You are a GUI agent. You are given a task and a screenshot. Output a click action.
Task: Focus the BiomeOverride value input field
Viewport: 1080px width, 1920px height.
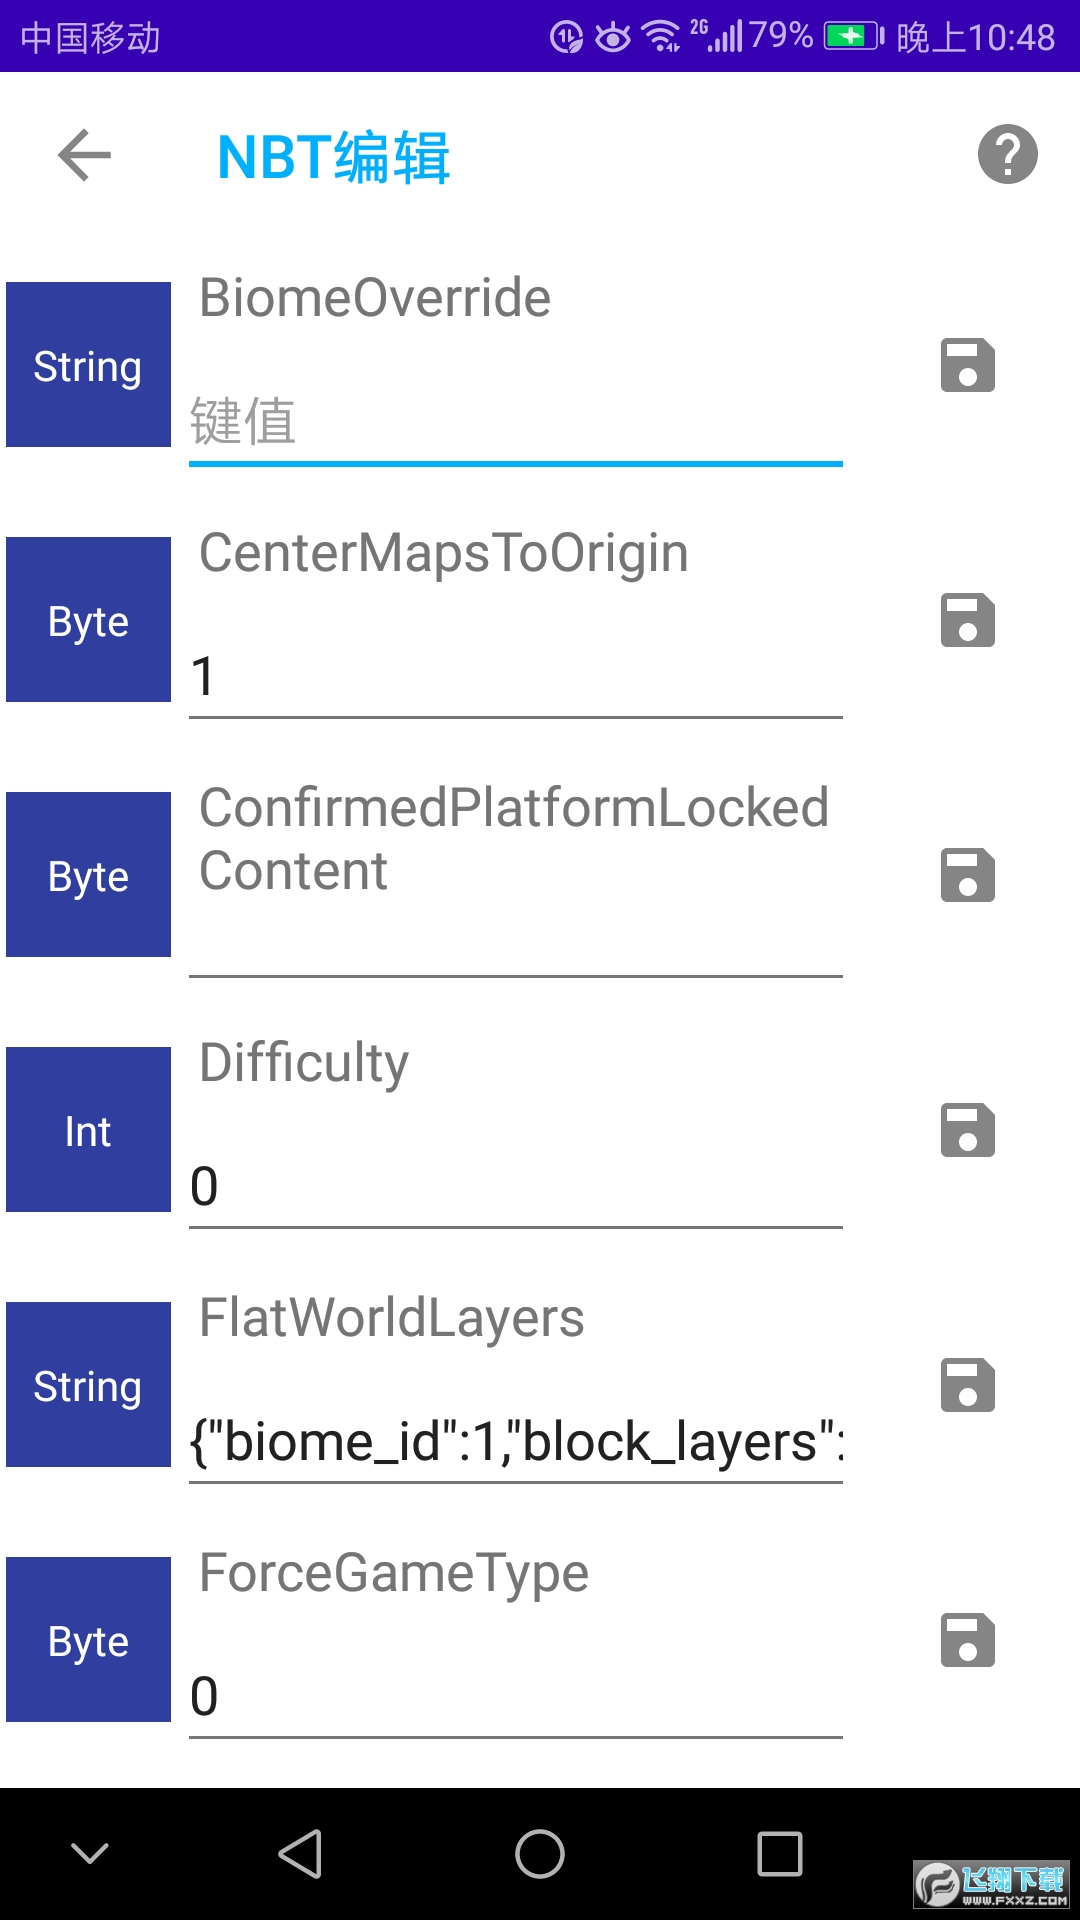515,422
